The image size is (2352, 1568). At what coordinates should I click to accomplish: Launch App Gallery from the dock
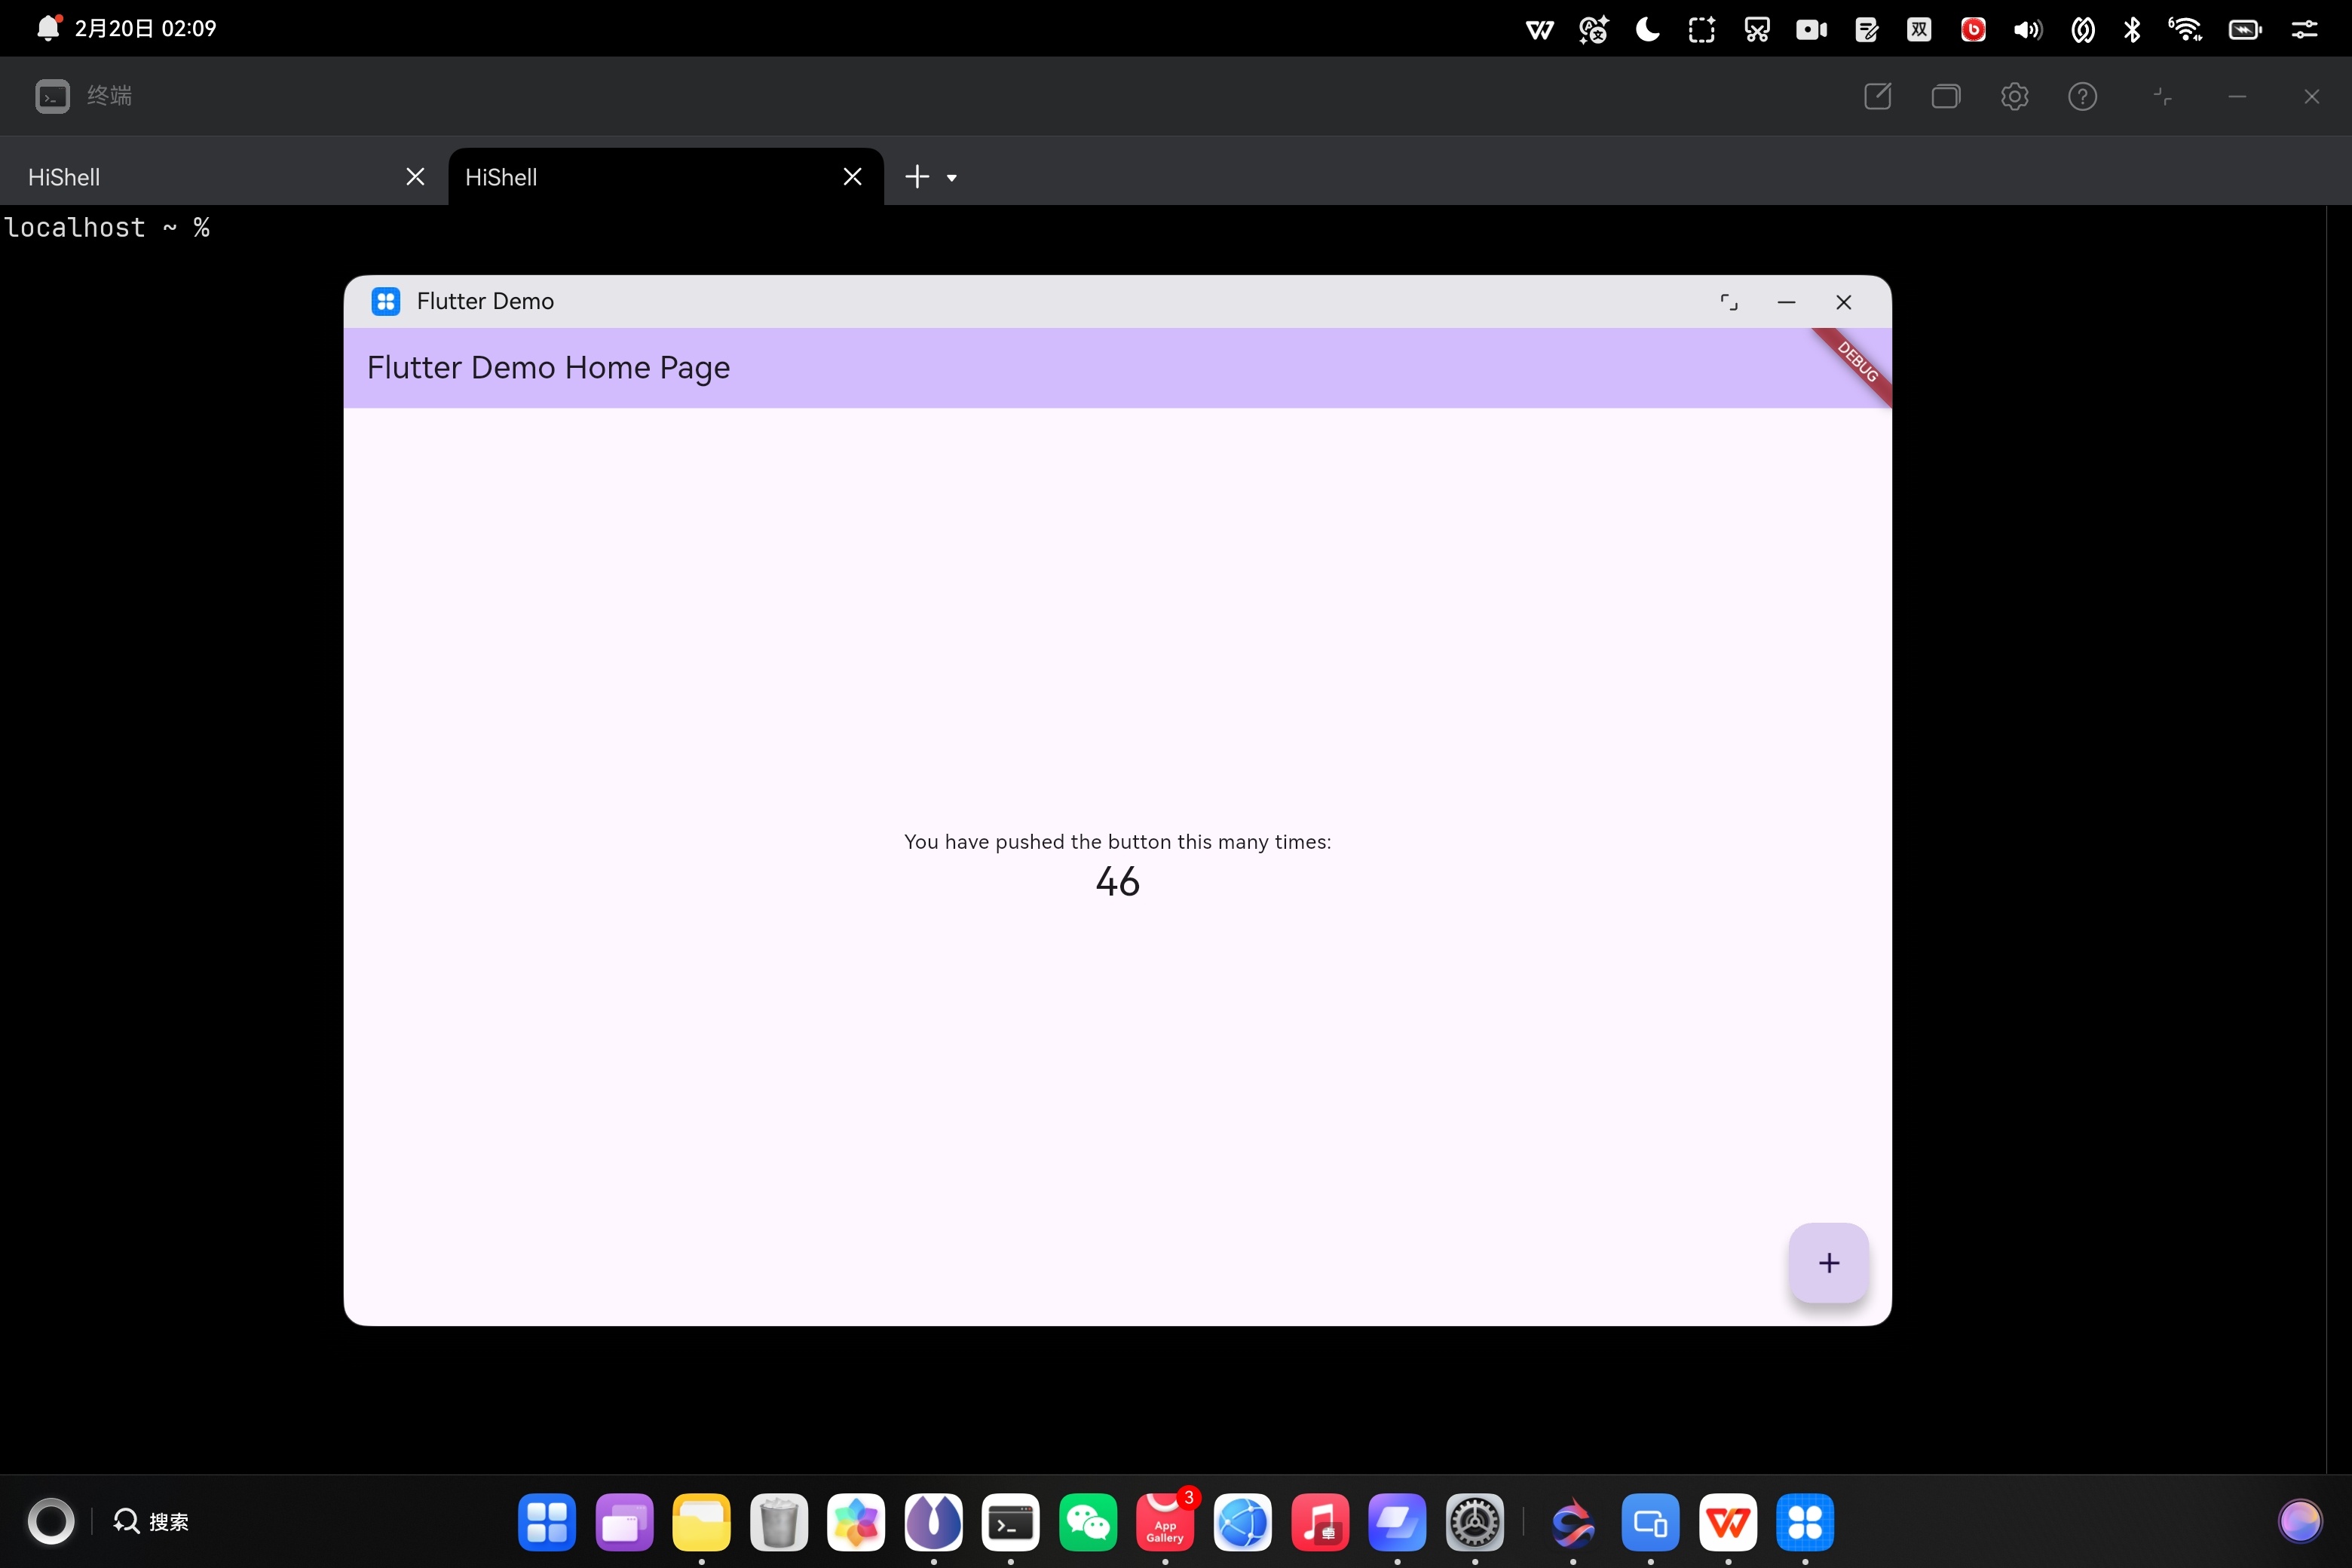tap(1165, 1522)
